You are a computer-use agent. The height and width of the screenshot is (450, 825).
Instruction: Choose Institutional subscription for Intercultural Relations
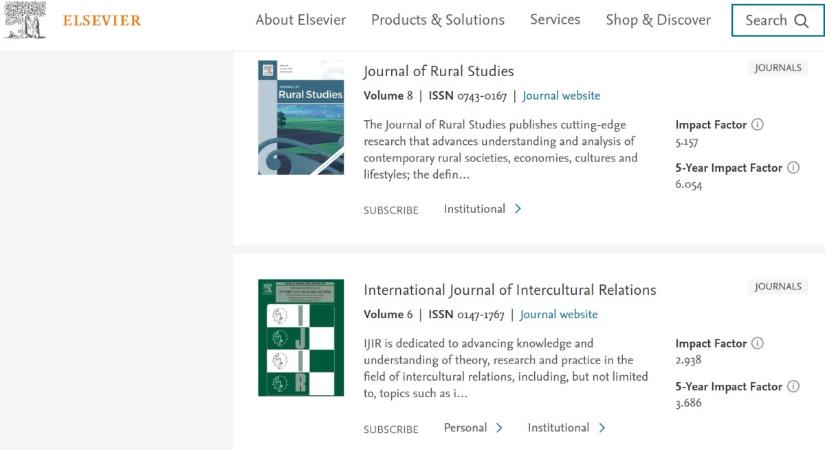coord(558,427)
